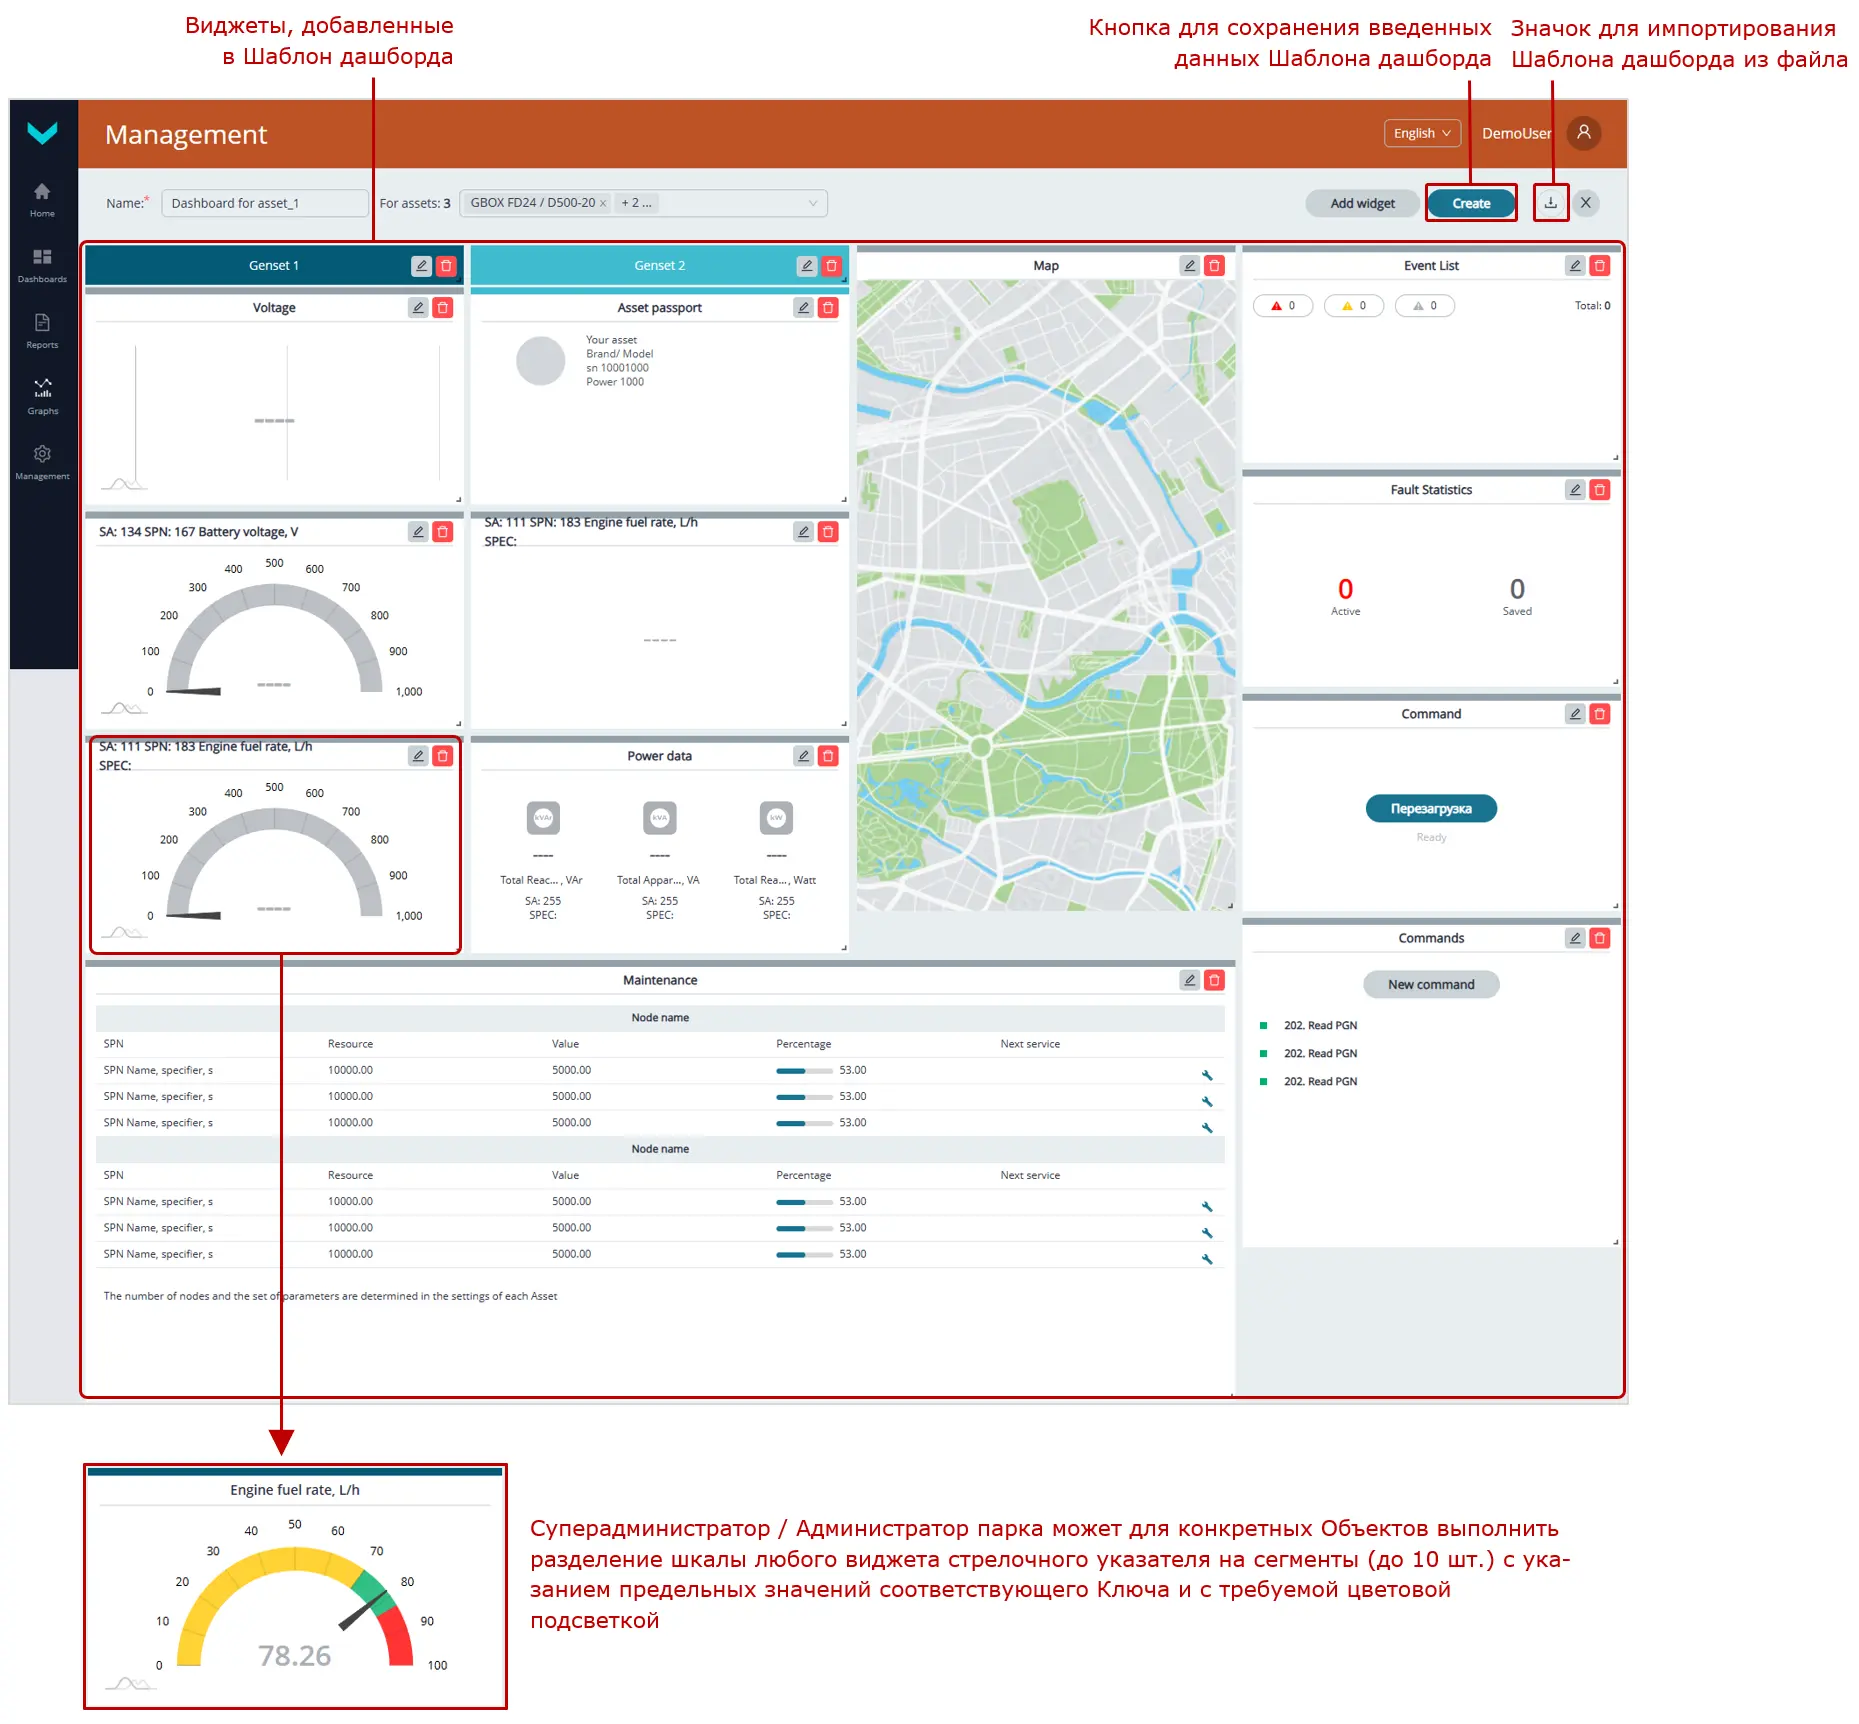The image size is (1859, 1724).
Task: Delete the Maintenance widget
Action: pyautogui.click(x=1214, y=980)
